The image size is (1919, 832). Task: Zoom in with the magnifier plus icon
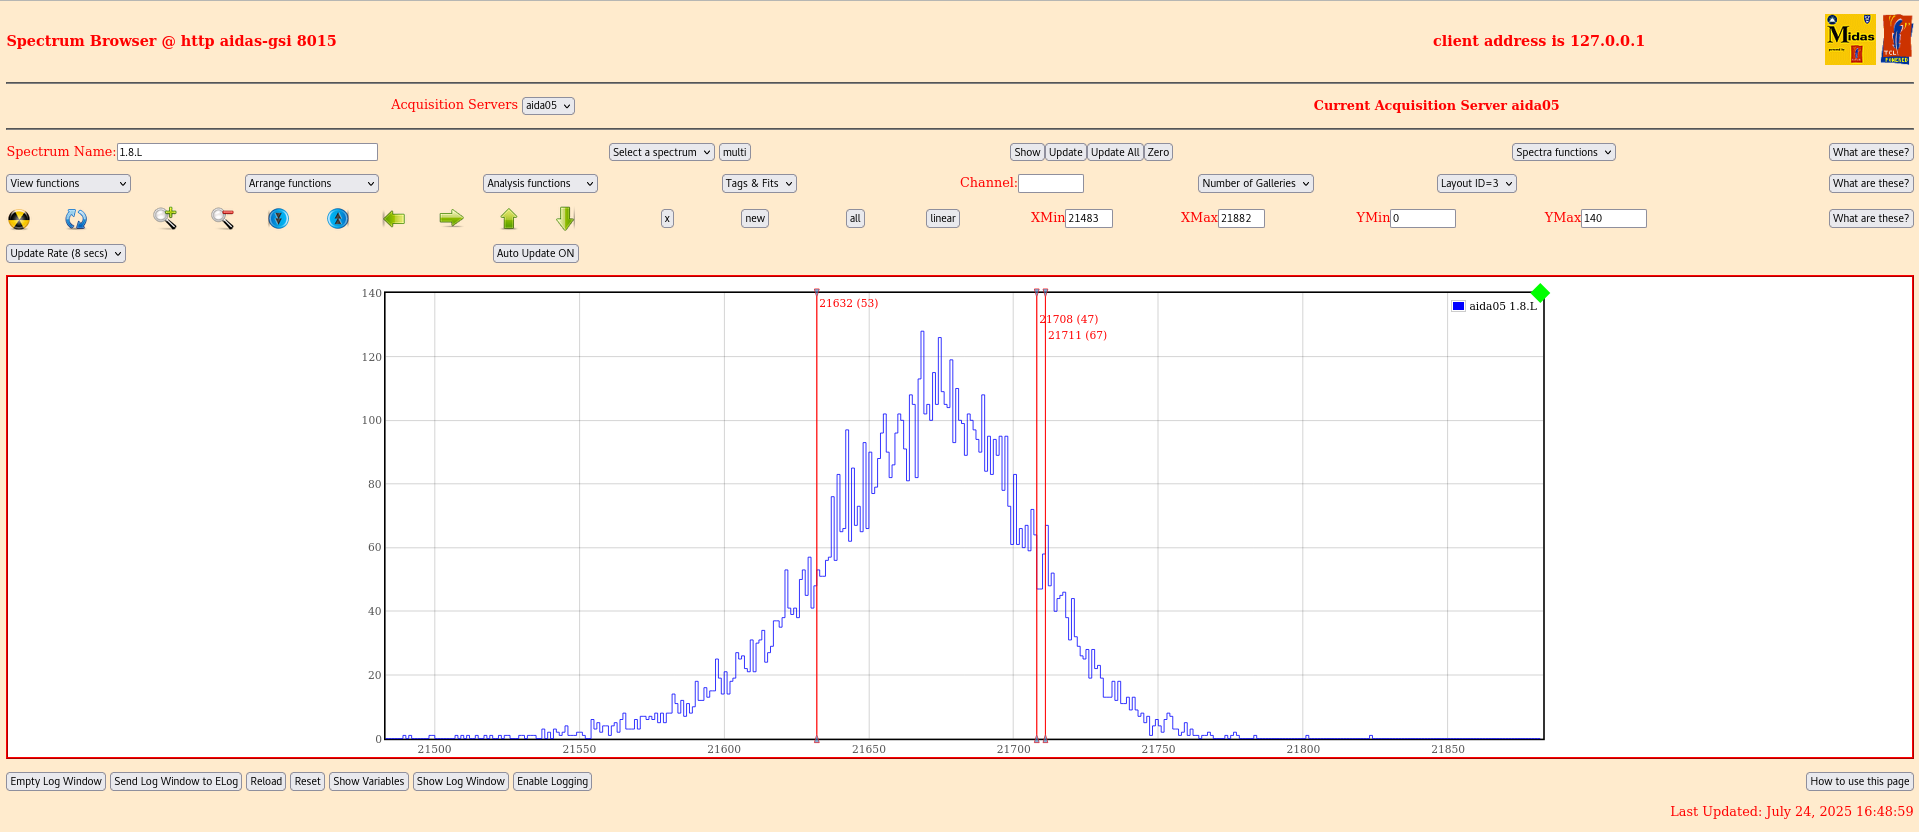[165, 218]
